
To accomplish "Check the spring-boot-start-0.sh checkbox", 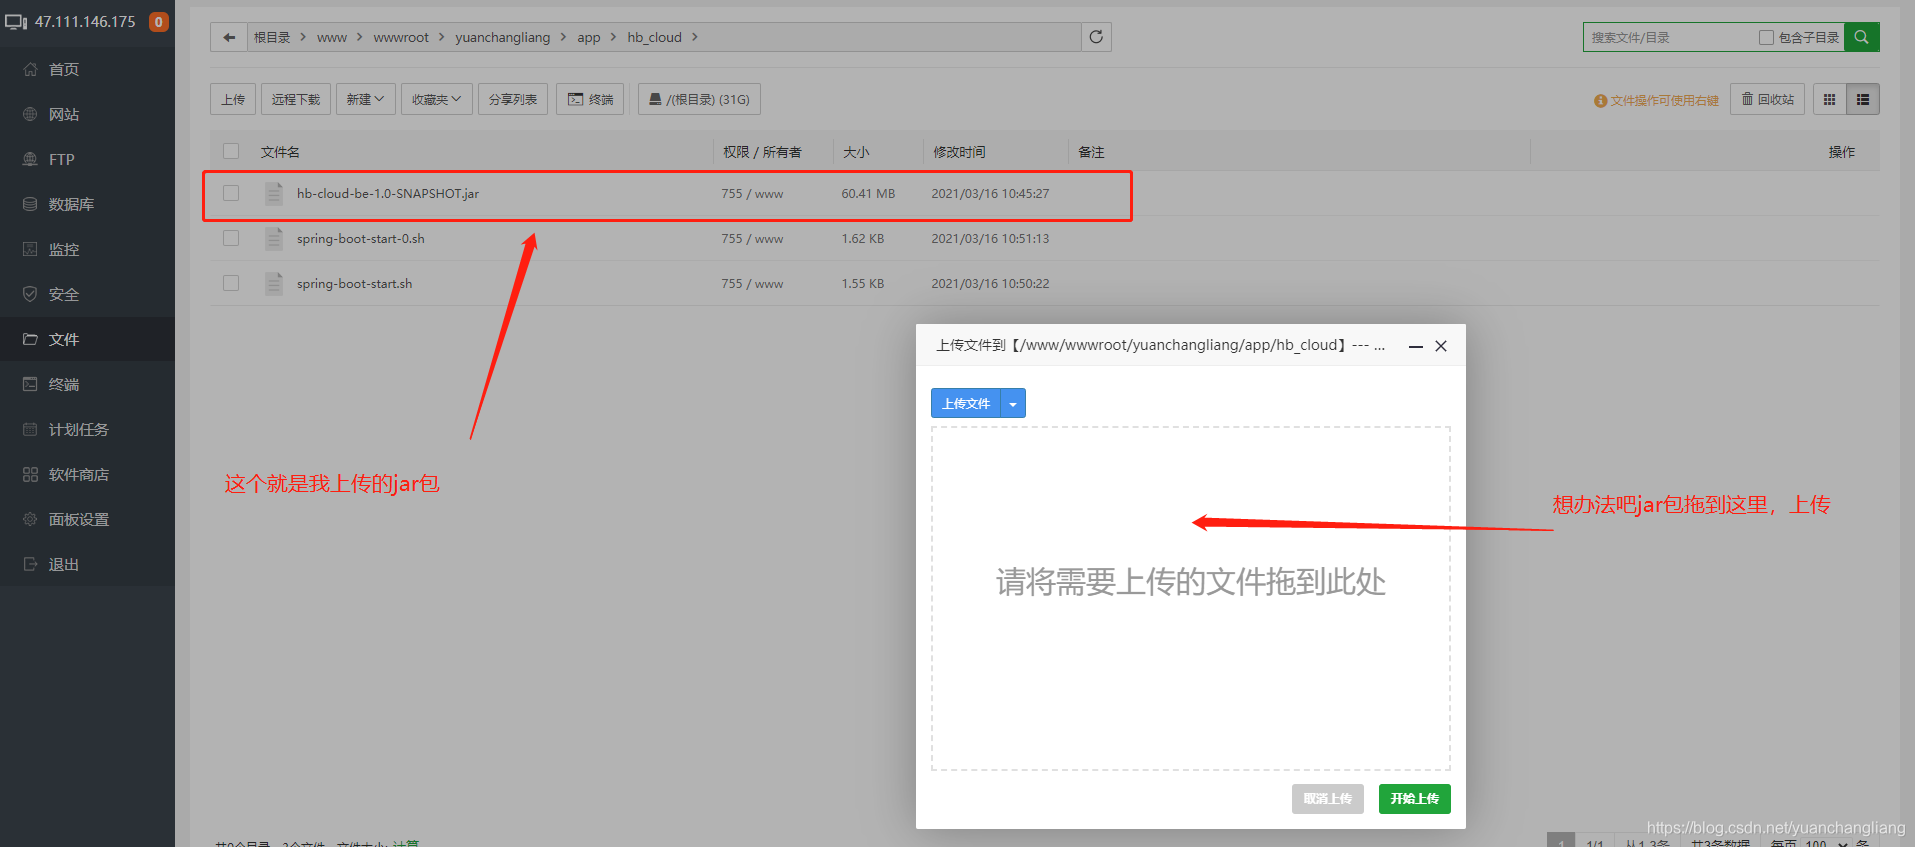I will (231, 238).
